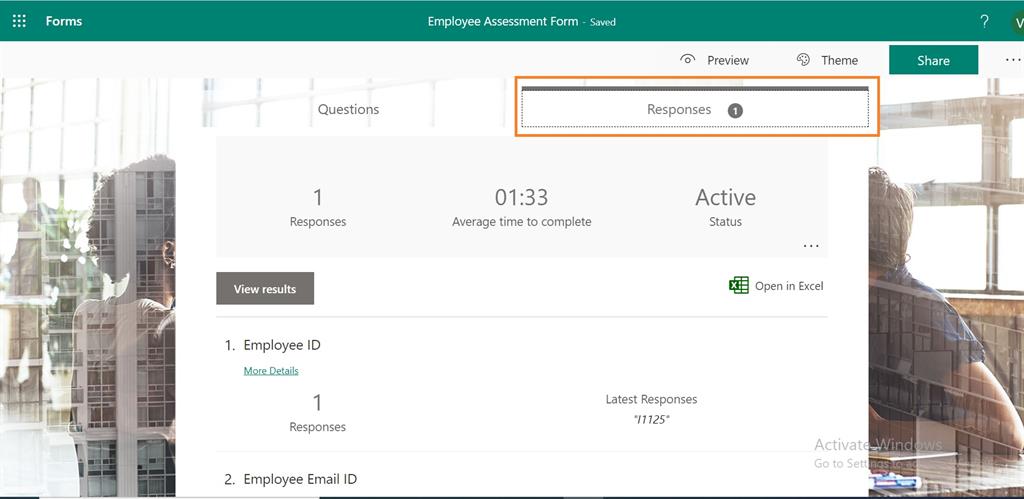Screen dimensions: 1024x499
Task: Click the Employee Assessment Form title
Action: pos(503,21)
